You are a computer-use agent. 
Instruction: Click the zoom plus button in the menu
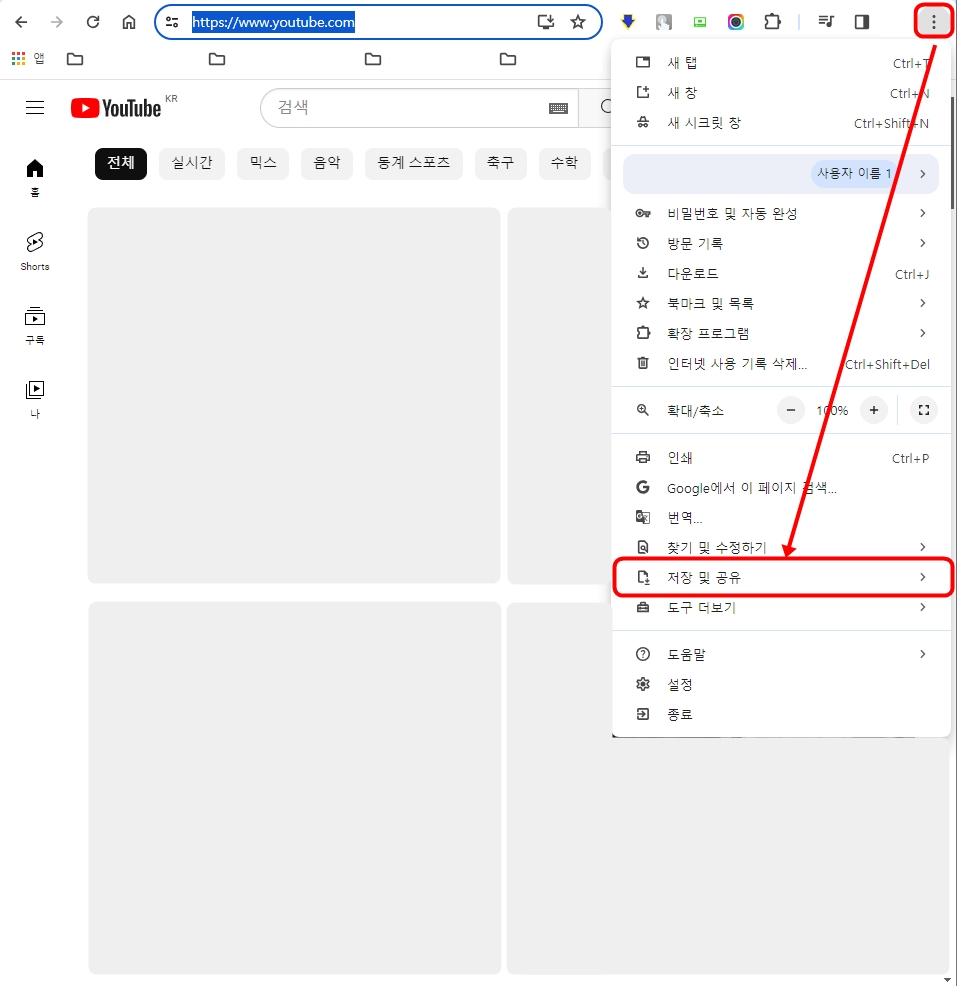point(873,410)
